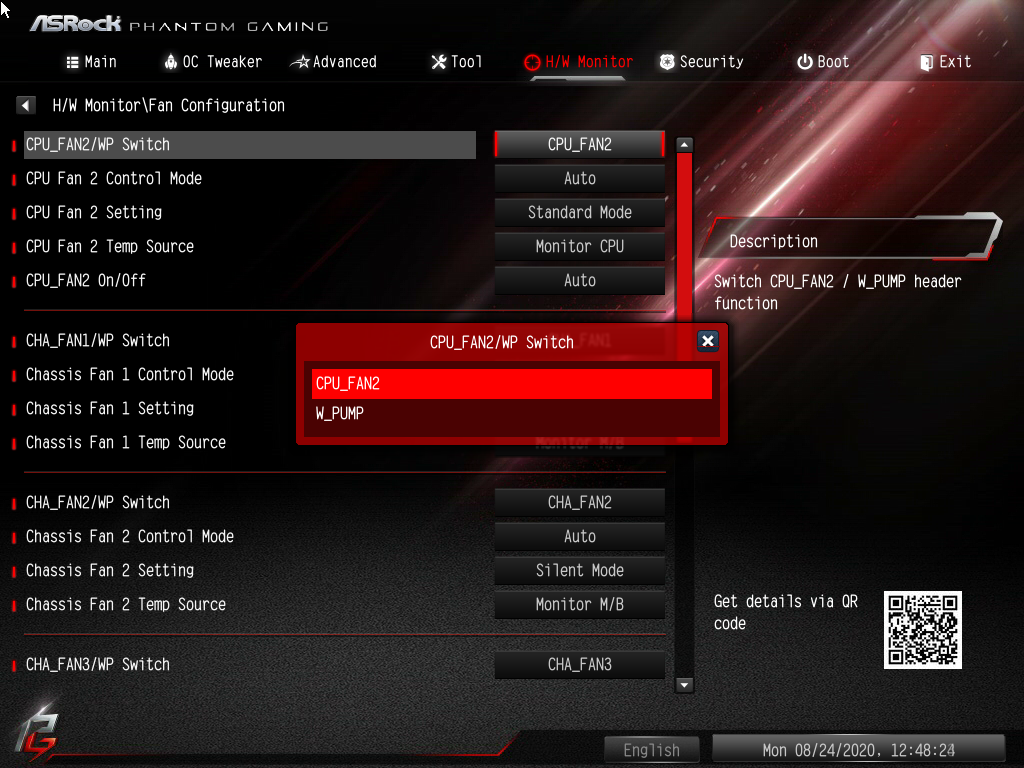Viewport: 1024px width, 768px height.
Task: Click the H/W Monitor\Fan Configuration breadcrumb
Action: click(x=168, y=105)
